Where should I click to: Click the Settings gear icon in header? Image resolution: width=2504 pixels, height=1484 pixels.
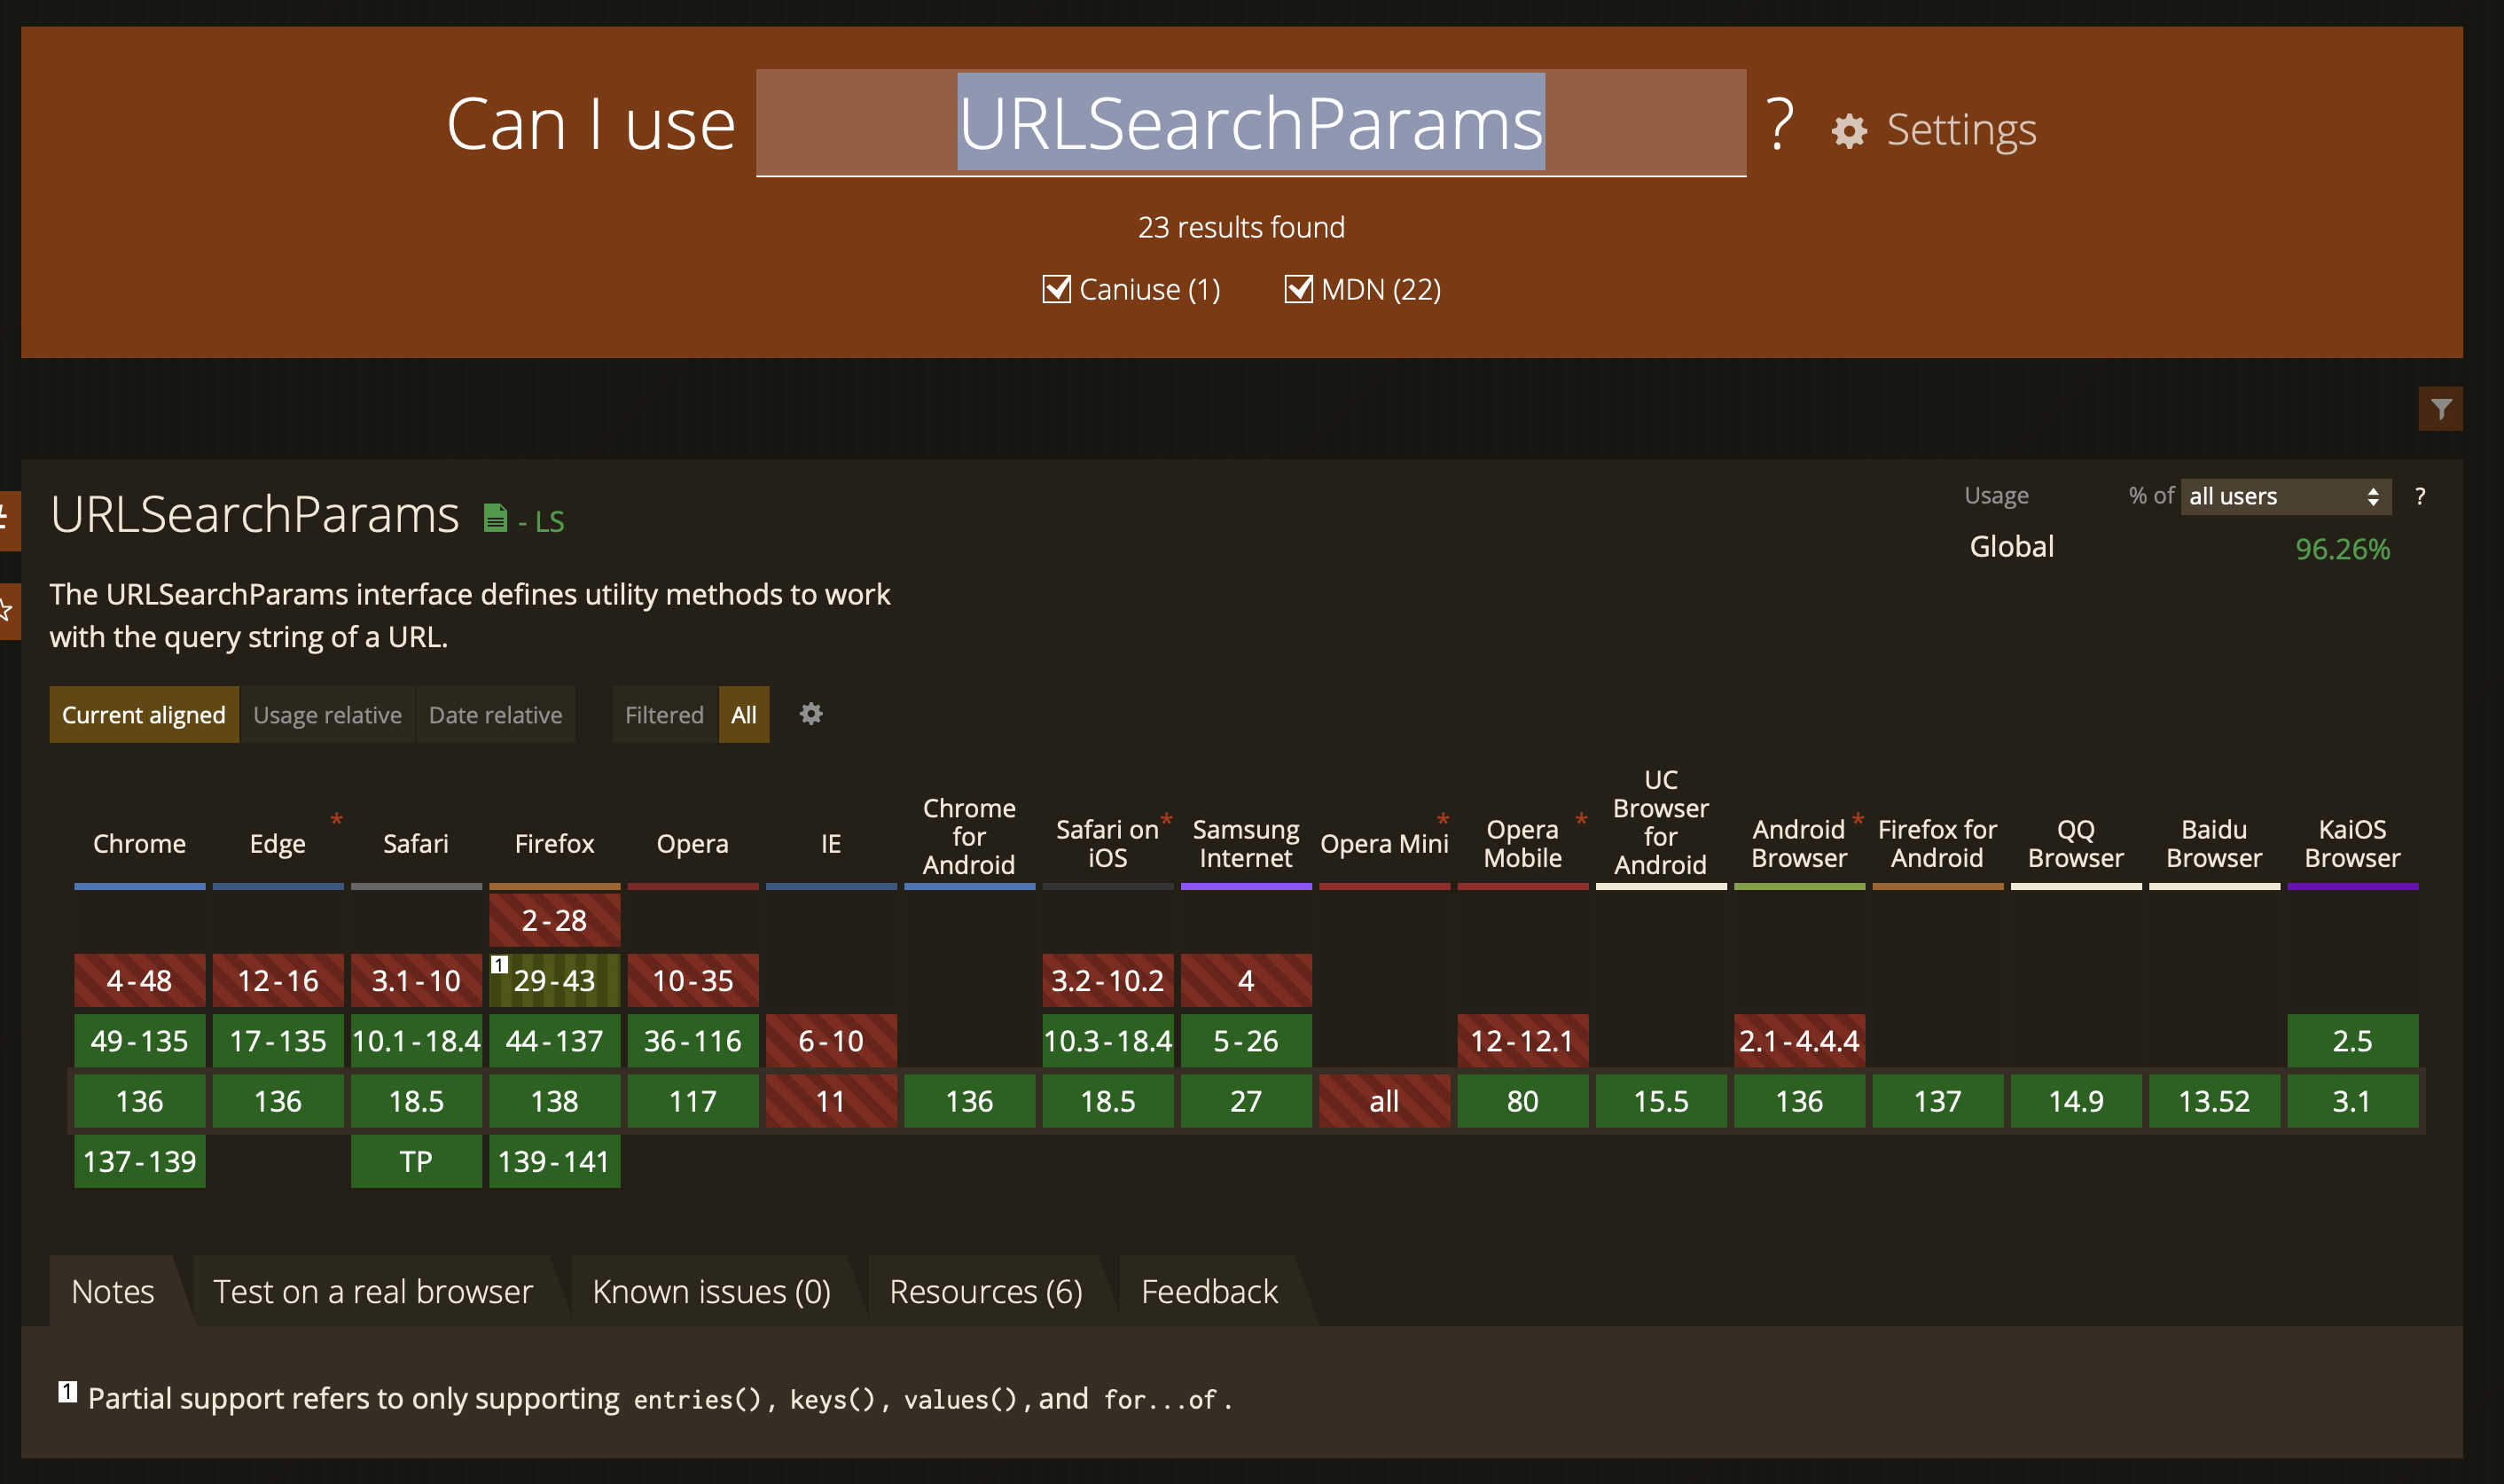[1849, 131]
